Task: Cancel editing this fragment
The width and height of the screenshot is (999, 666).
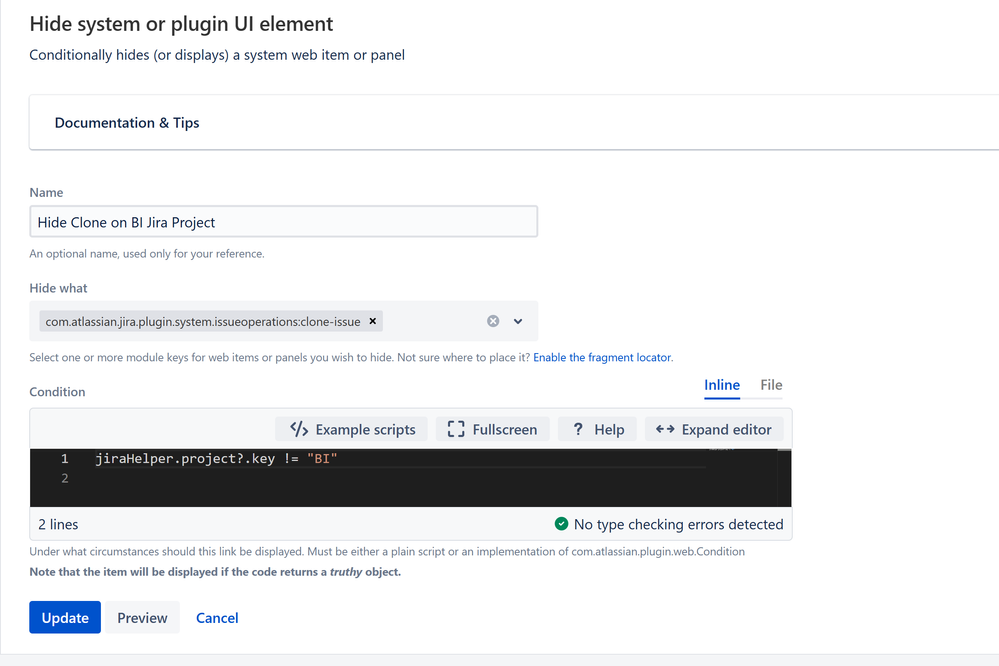Action: tap(217, 618)
